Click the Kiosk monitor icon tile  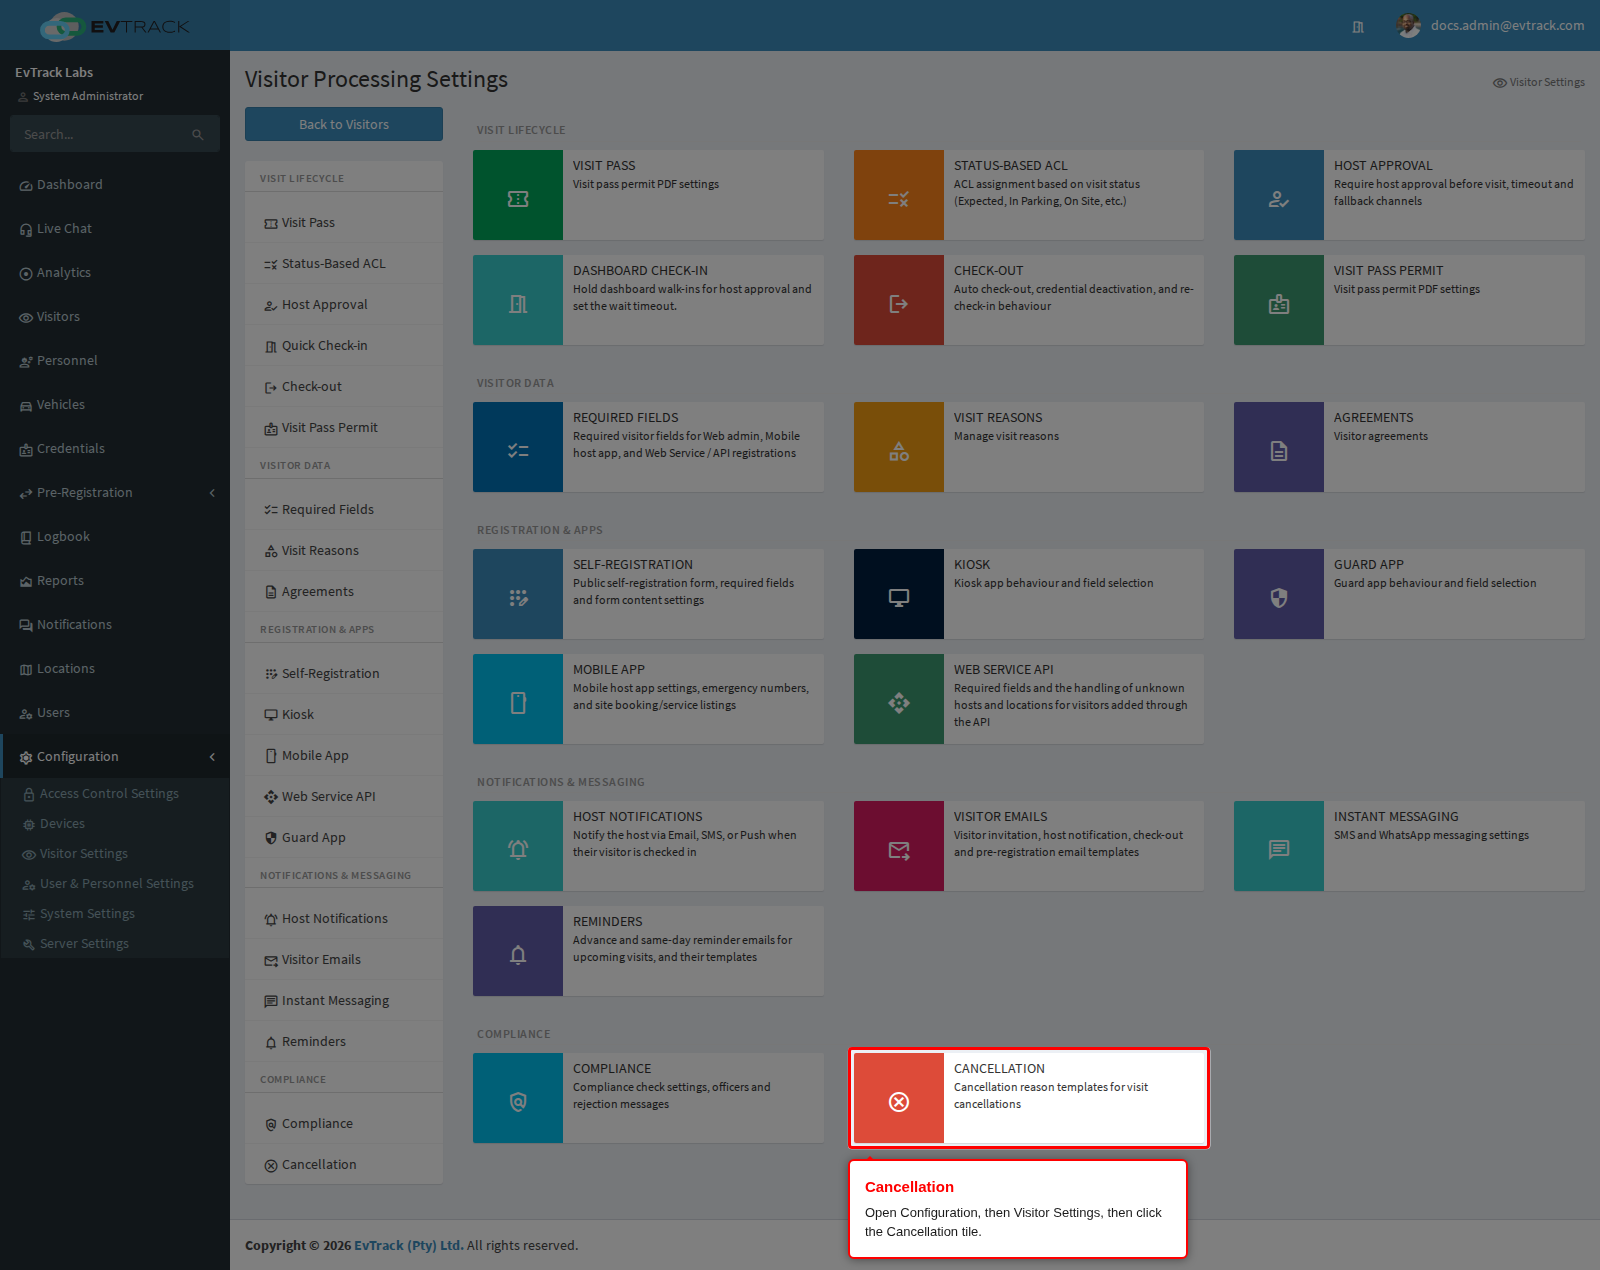(x=898, y=594)
